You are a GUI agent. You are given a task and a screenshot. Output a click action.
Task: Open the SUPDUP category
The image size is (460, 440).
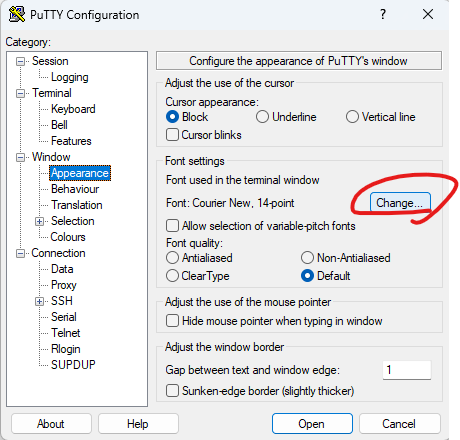[x=73, y=365]
